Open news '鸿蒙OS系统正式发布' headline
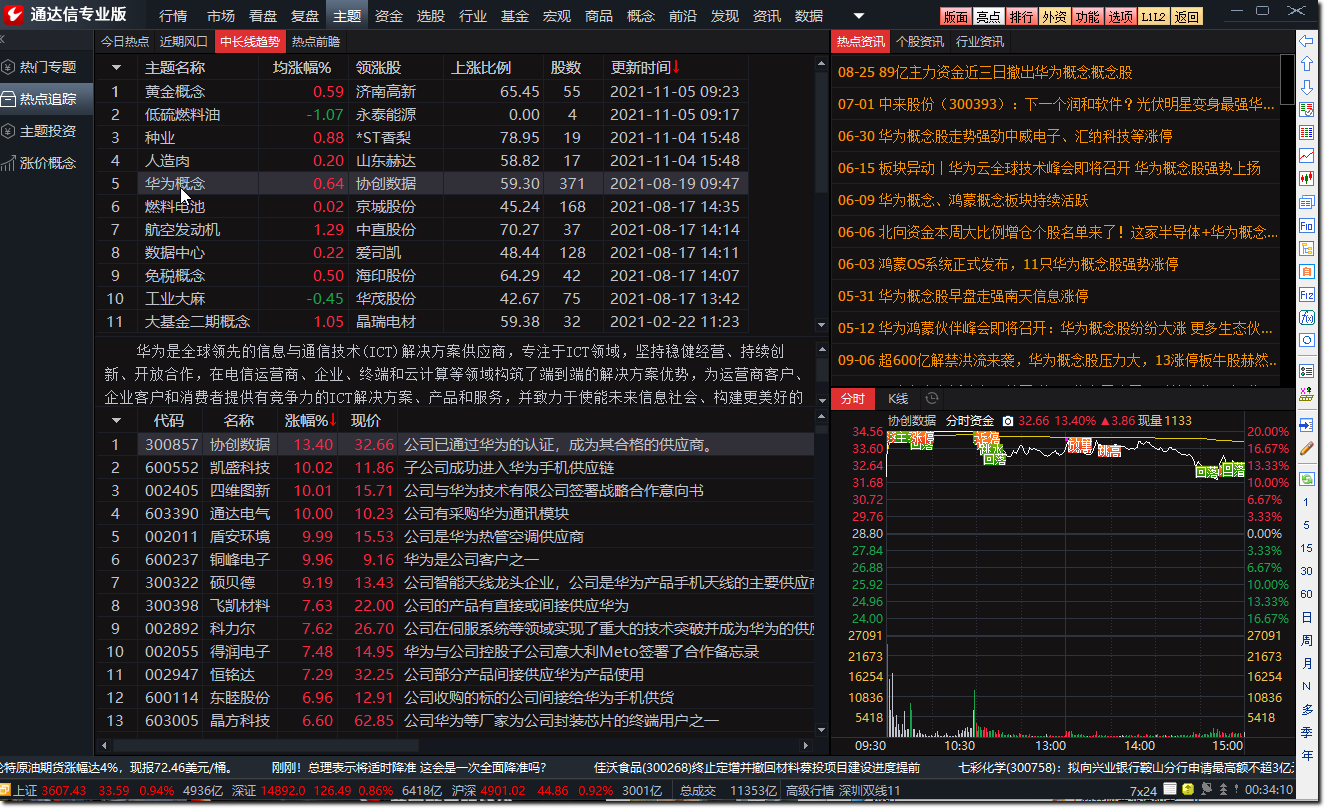This screenshot has height=809, width=1327. coord(1008,264)
